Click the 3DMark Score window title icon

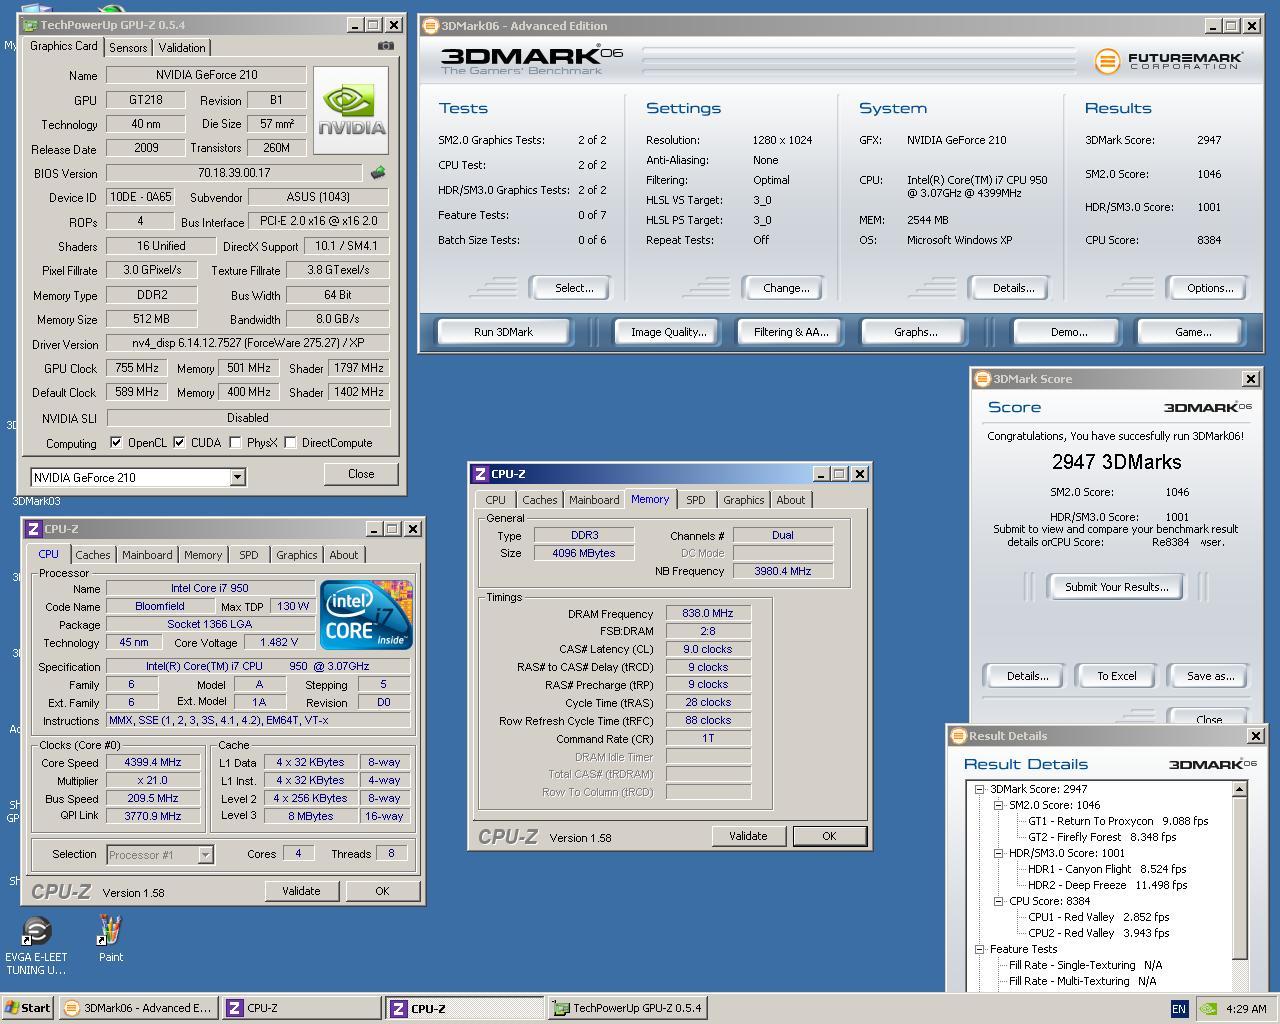click(x=982, y=379)
